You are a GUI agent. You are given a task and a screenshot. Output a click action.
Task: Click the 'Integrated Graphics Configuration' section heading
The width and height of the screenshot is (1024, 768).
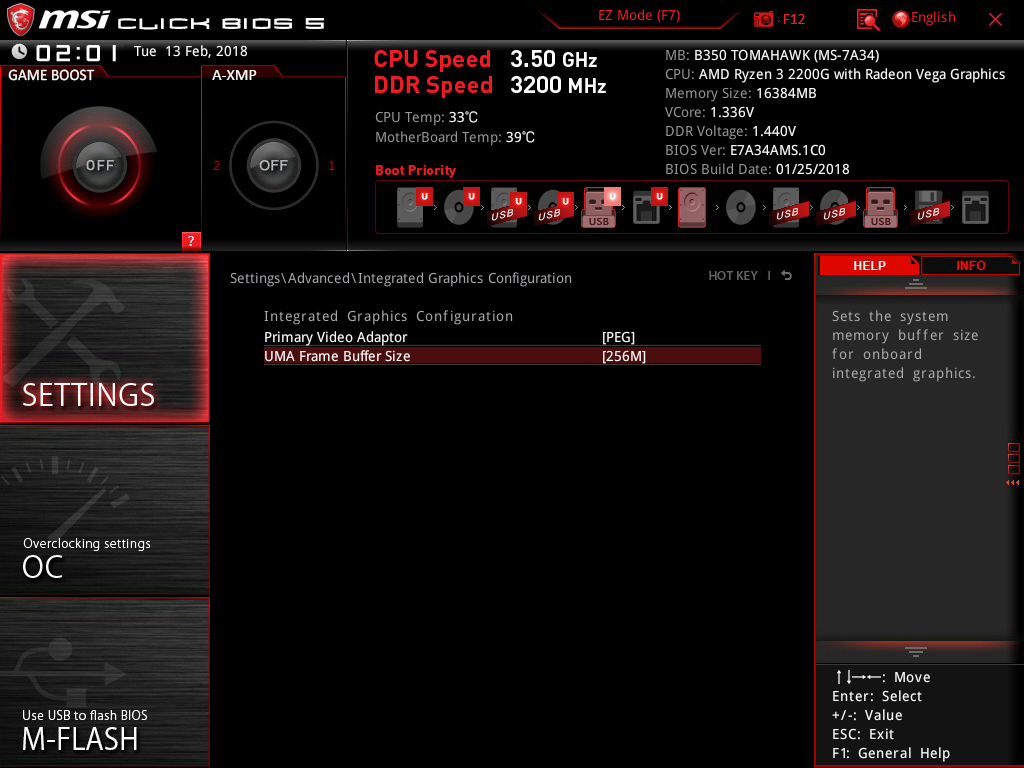(x=389, y=316)
